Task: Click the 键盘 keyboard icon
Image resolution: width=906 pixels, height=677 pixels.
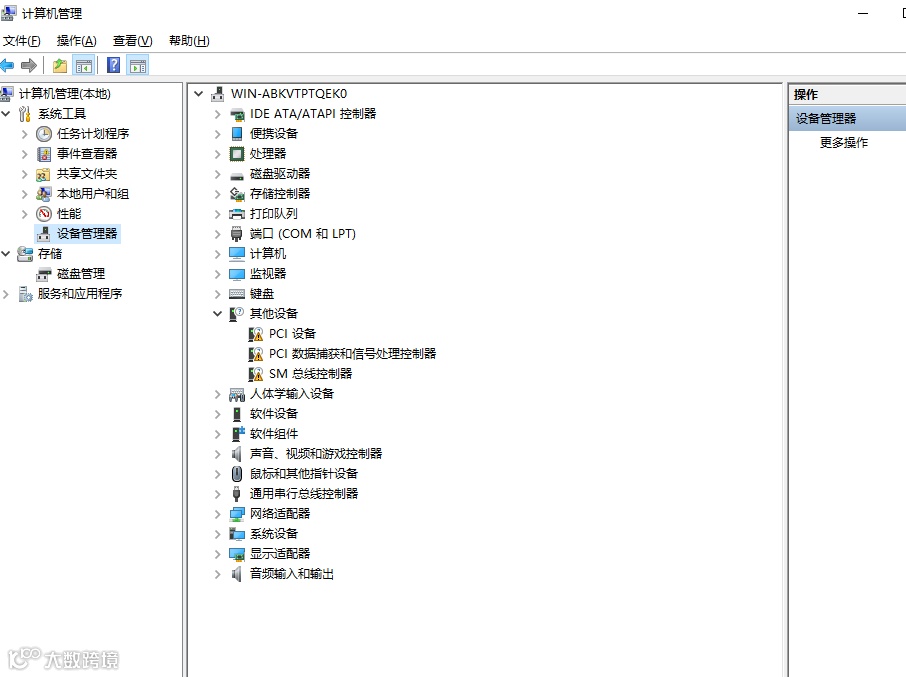Action: 237,294
